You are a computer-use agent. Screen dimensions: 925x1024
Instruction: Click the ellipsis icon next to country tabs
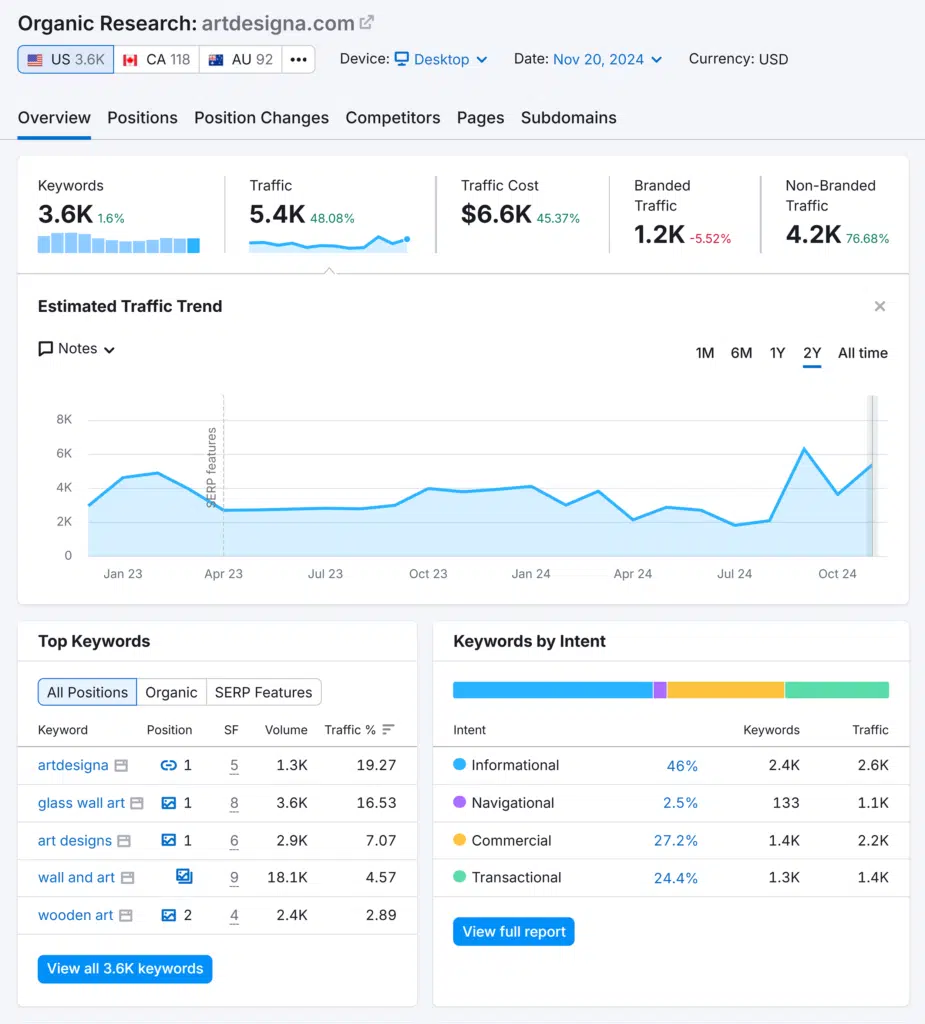[297, 59]
